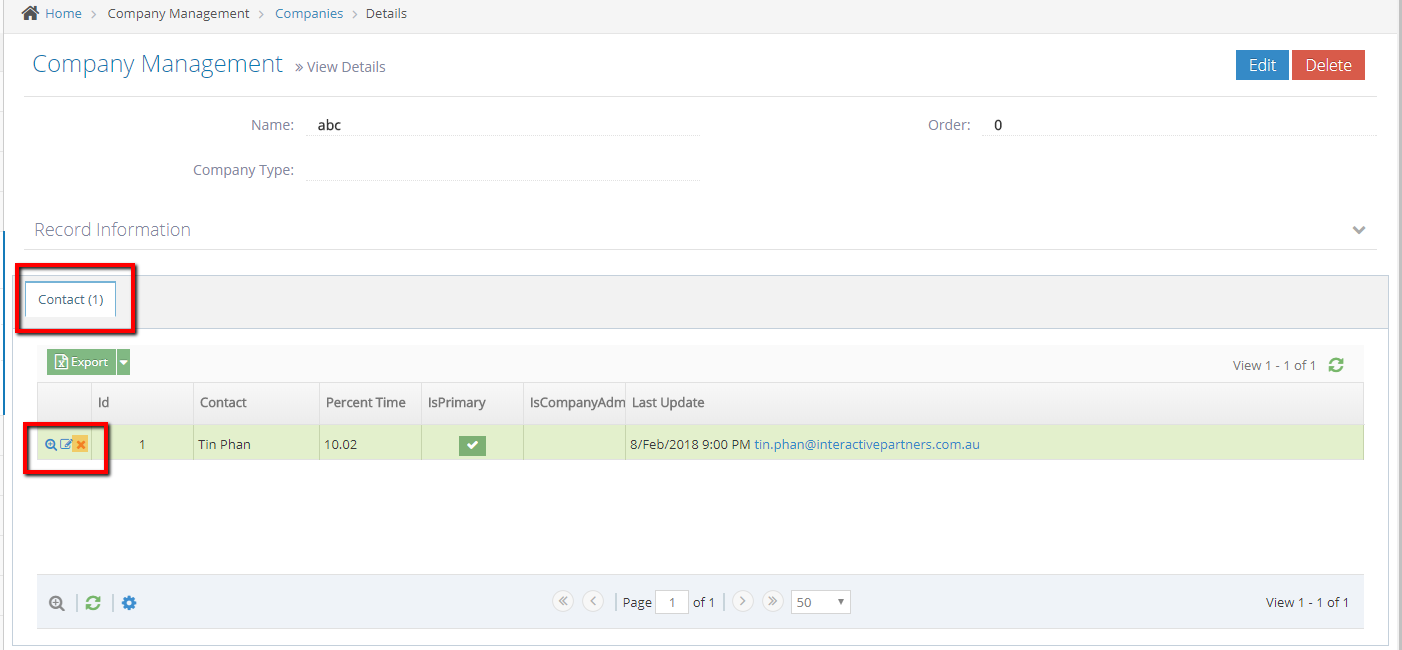1402x650 pixels.
Task: Sort grid by Percent Time column header
Action: tap(366, 403)
